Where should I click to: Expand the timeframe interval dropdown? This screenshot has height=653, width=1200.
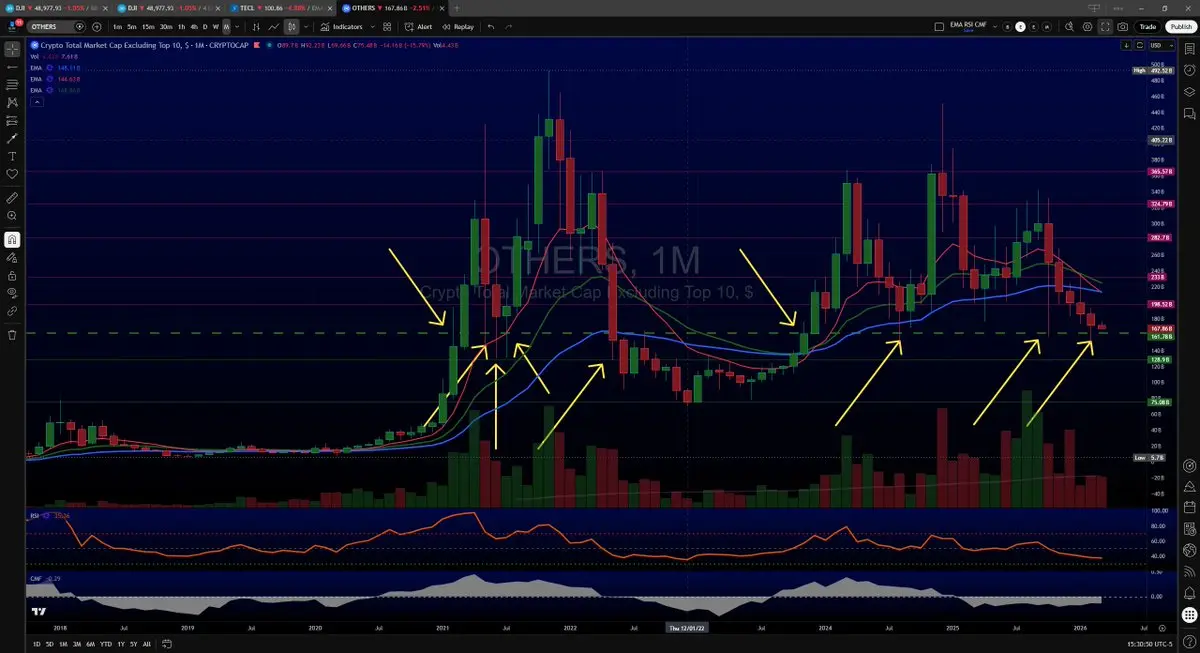pos(238,27)
